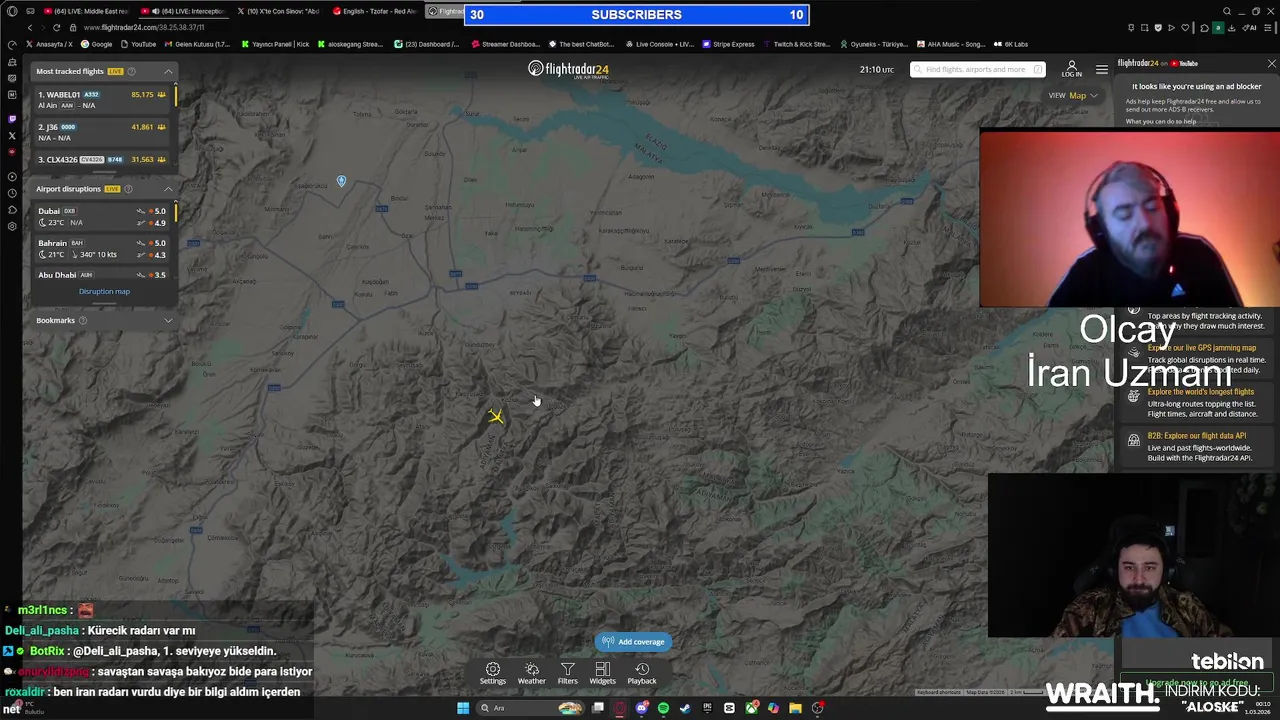Viewport: 1280px width, 720px height.
Task: Focus the Find flights search field
Action: pyautogui.click(x=977, y=69)
